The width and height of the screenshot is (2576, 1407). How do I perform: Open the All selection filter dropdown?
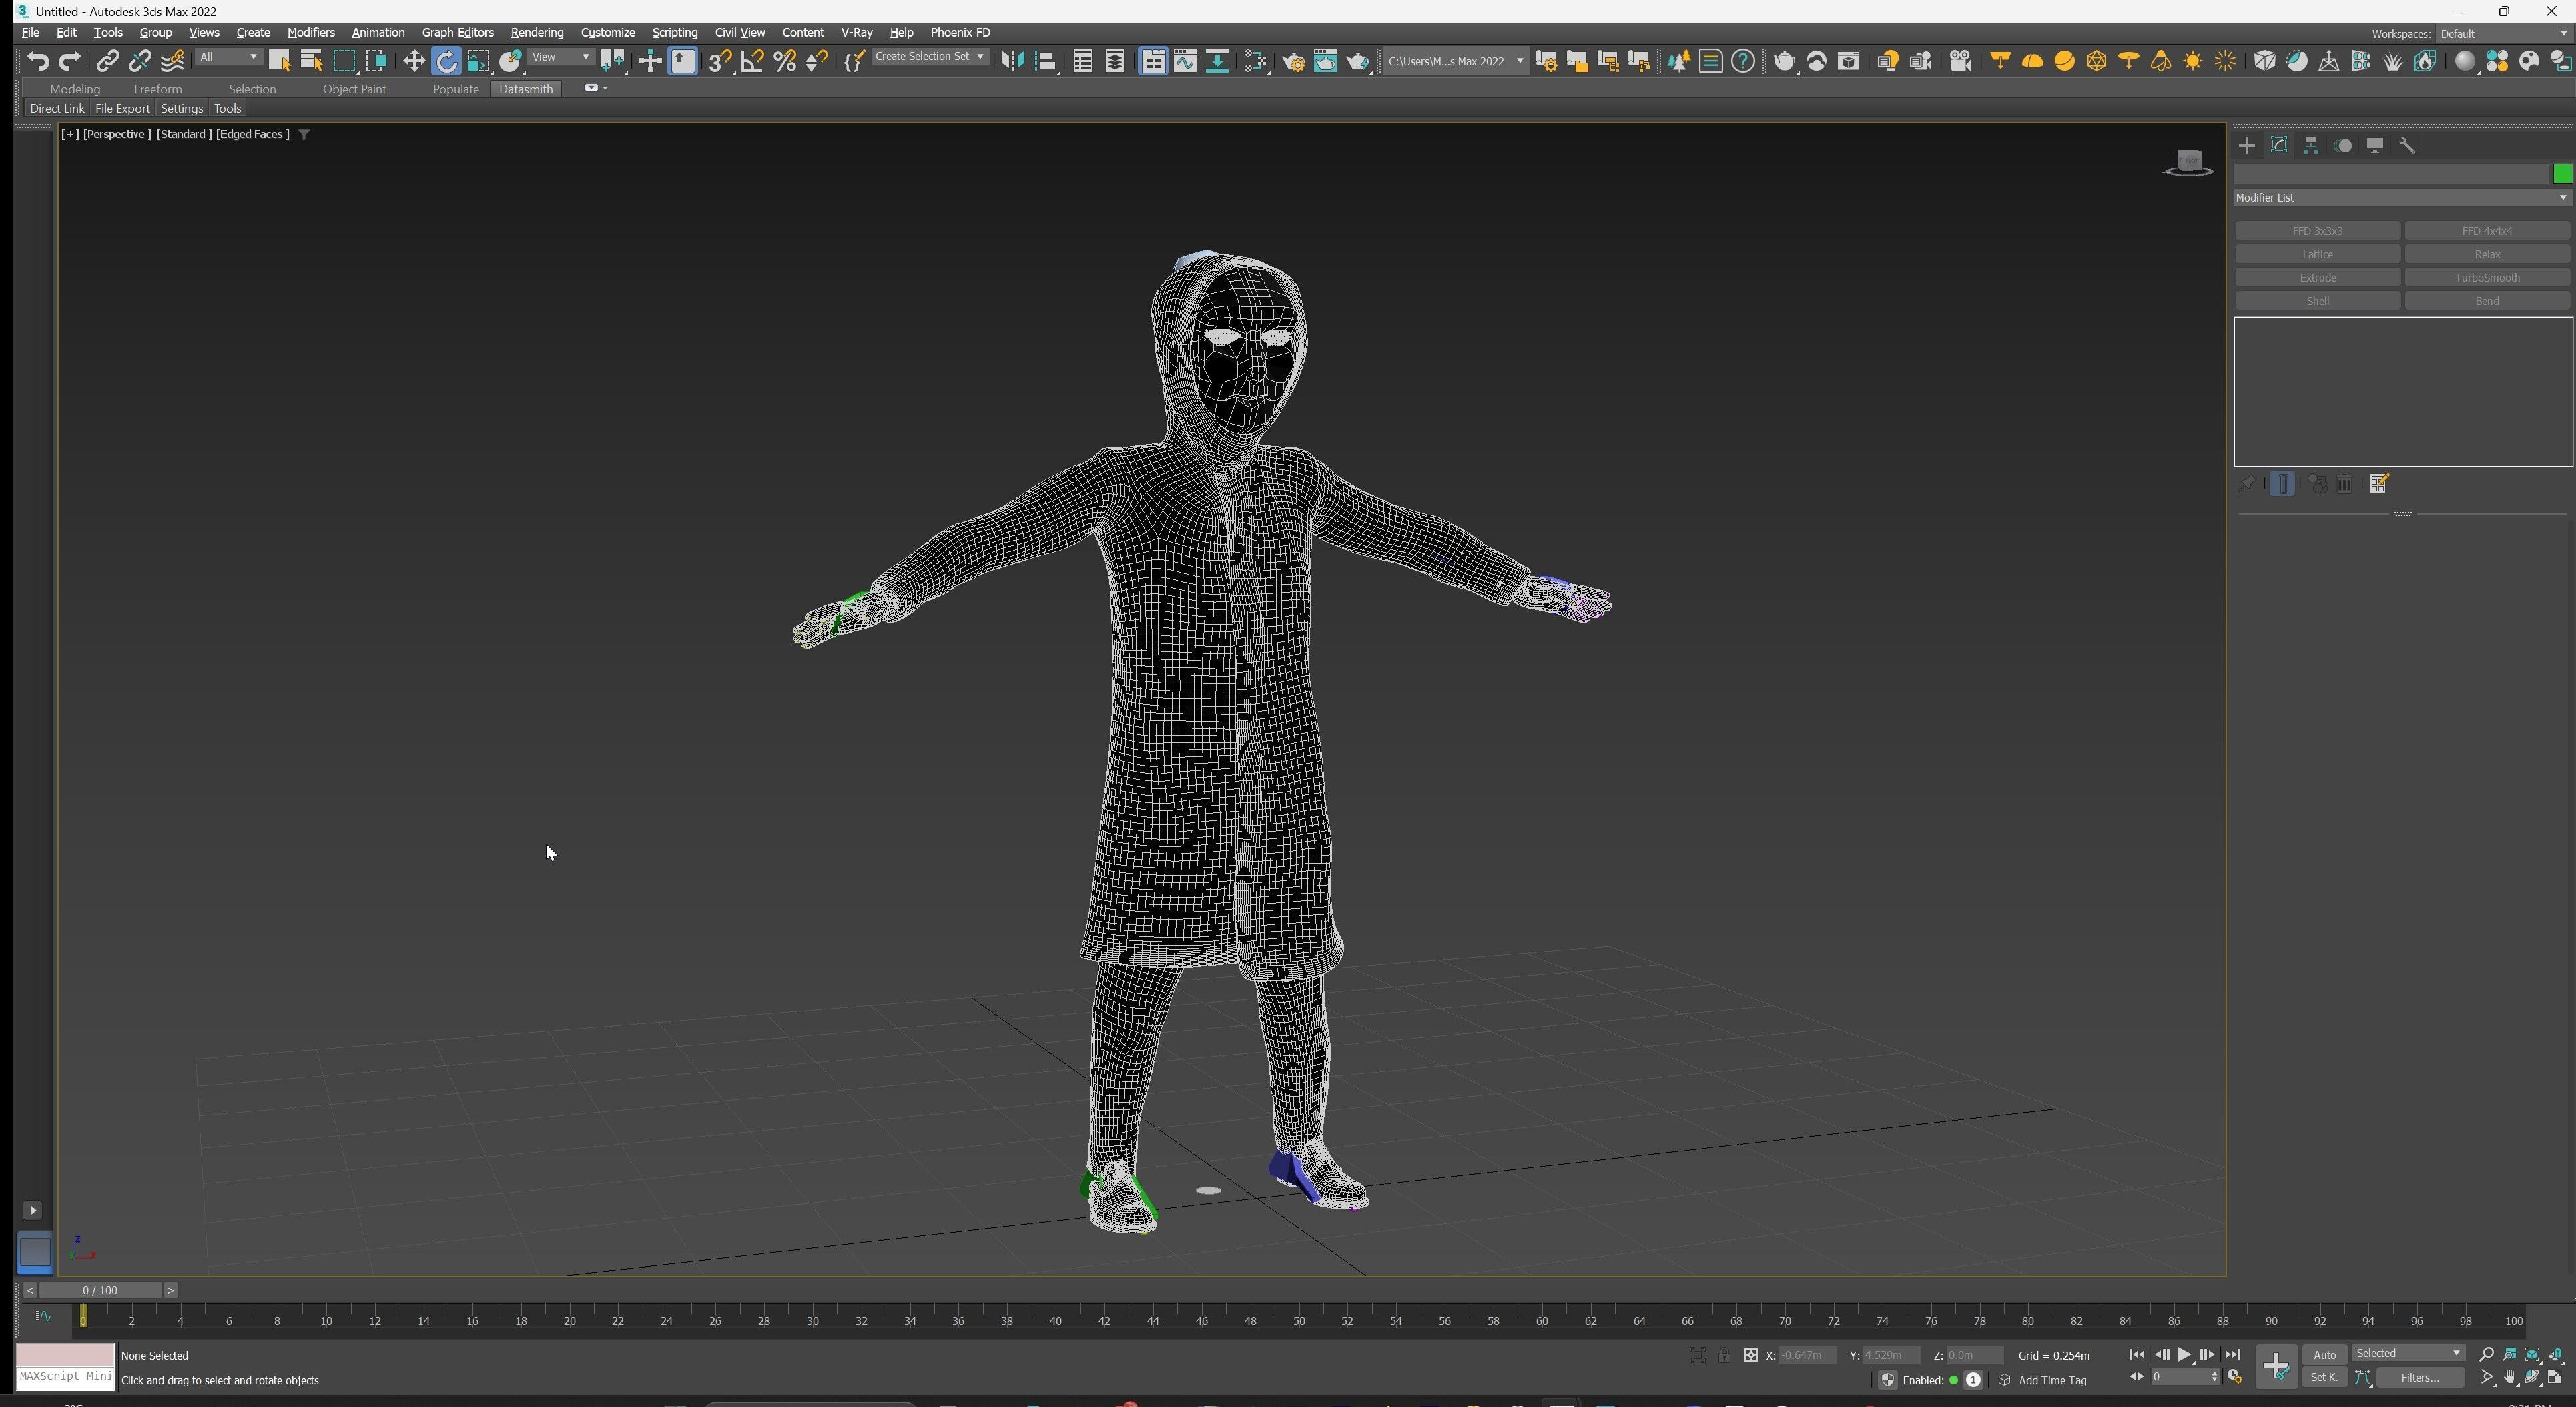pos(228,58)
